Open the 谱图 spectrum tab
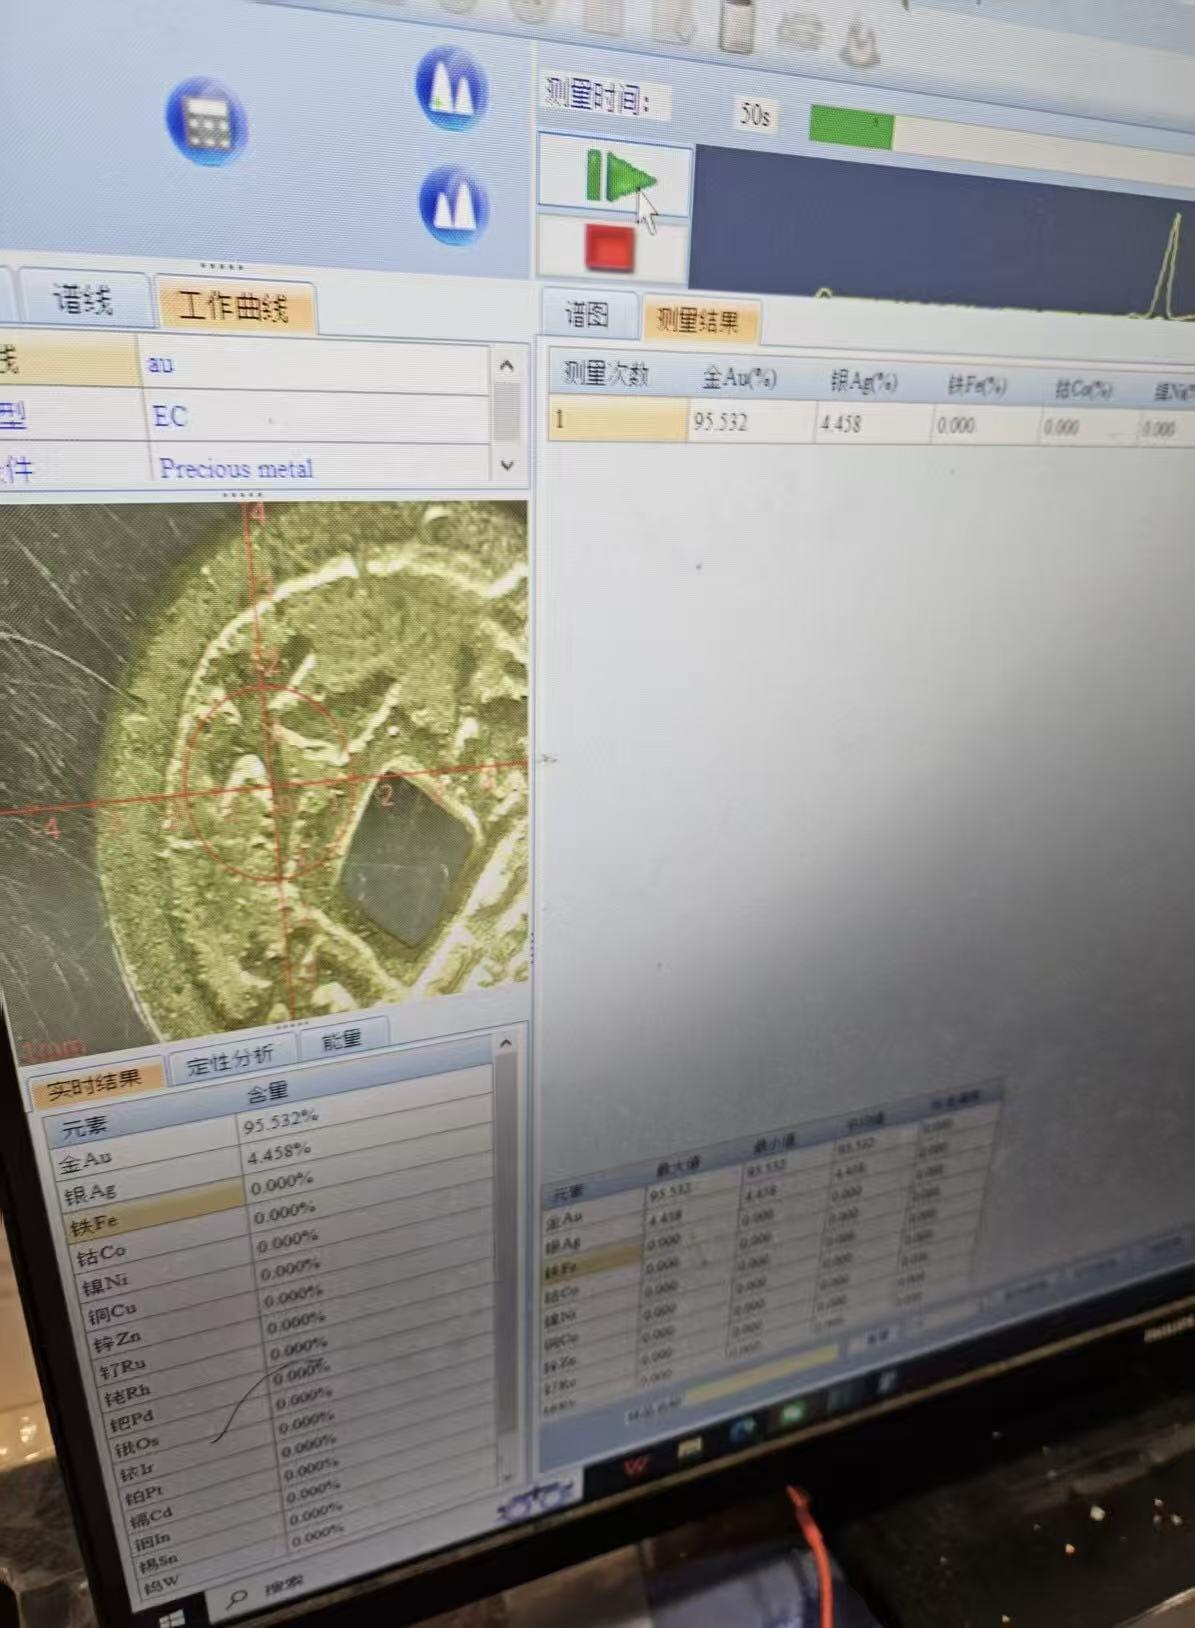This screenshot has height=1628, width=1195. [x=587, y=316]
